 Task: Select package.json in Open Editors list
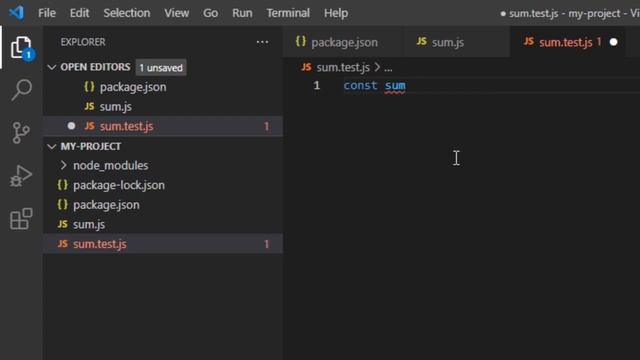(x=163, y=87)
